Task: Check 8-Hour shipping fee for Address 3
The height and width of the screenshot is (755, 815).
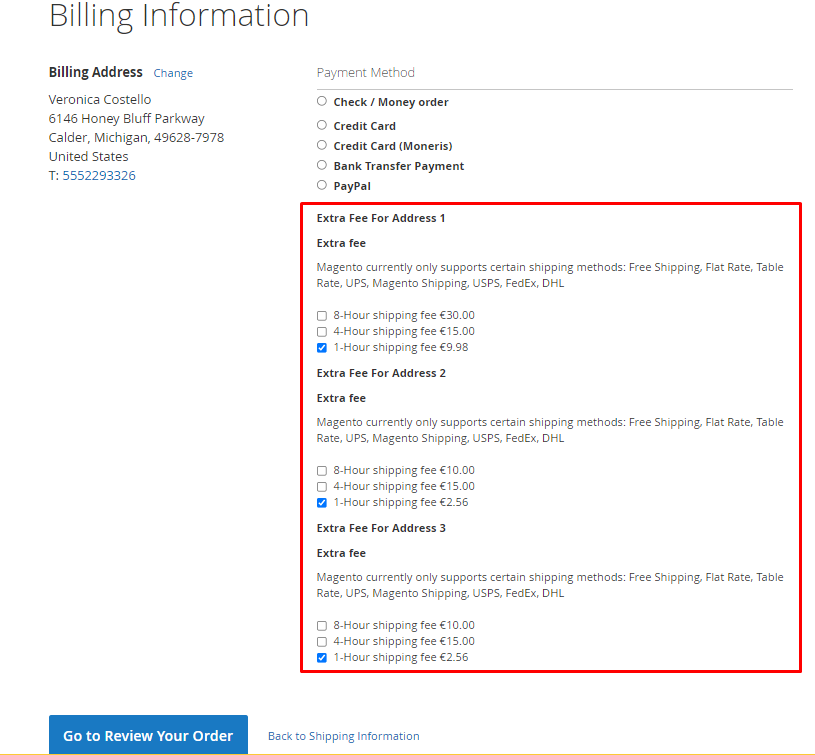Action: coord(322,626)
